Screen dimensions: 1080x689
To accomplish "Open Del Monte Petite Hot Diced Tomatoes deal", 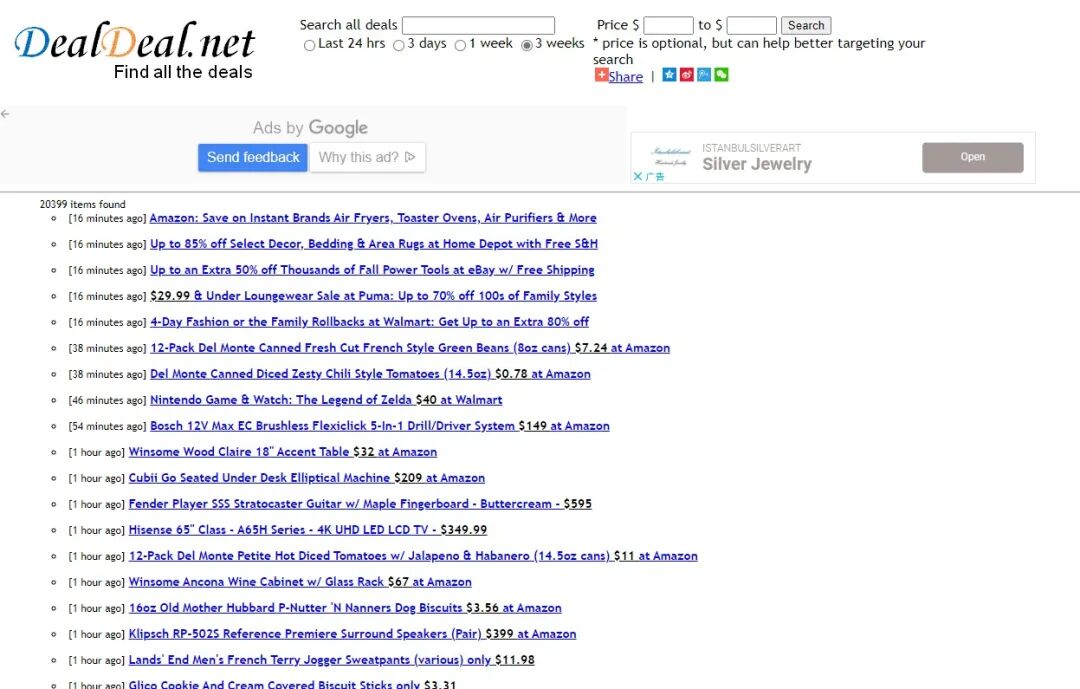I will click(413, 556).
